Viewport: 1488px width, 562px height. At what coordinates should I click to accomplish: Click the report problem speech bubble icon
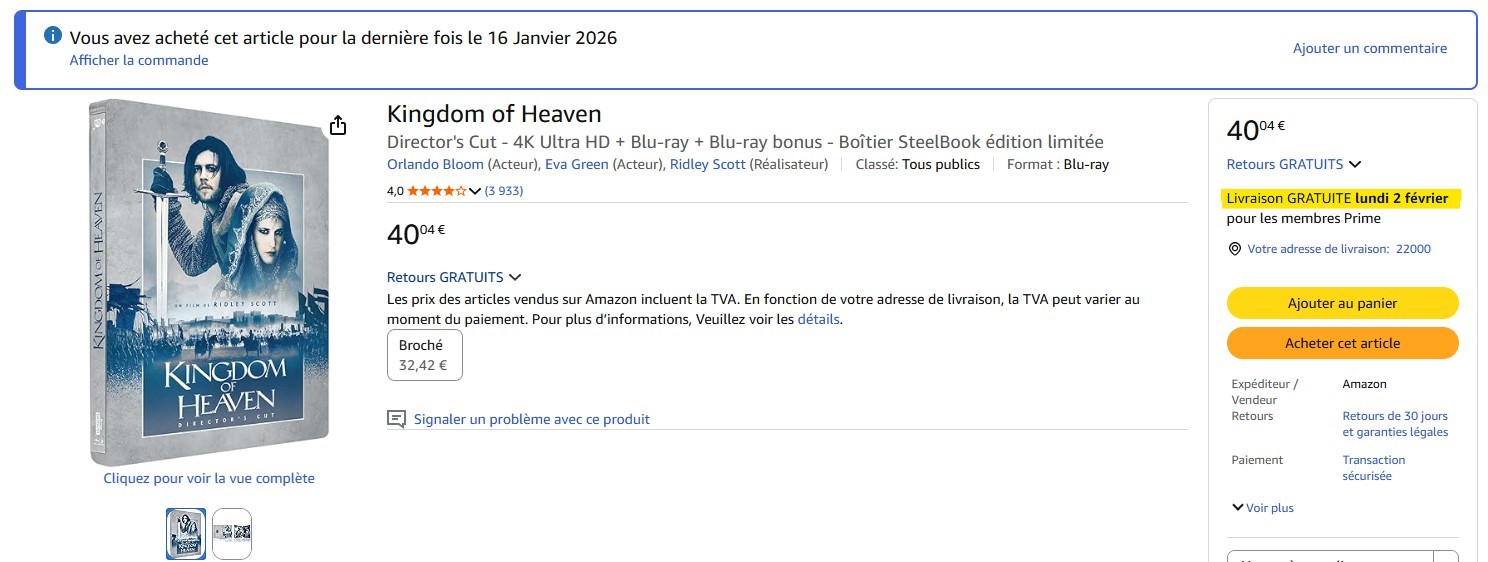tap(396, 419)
